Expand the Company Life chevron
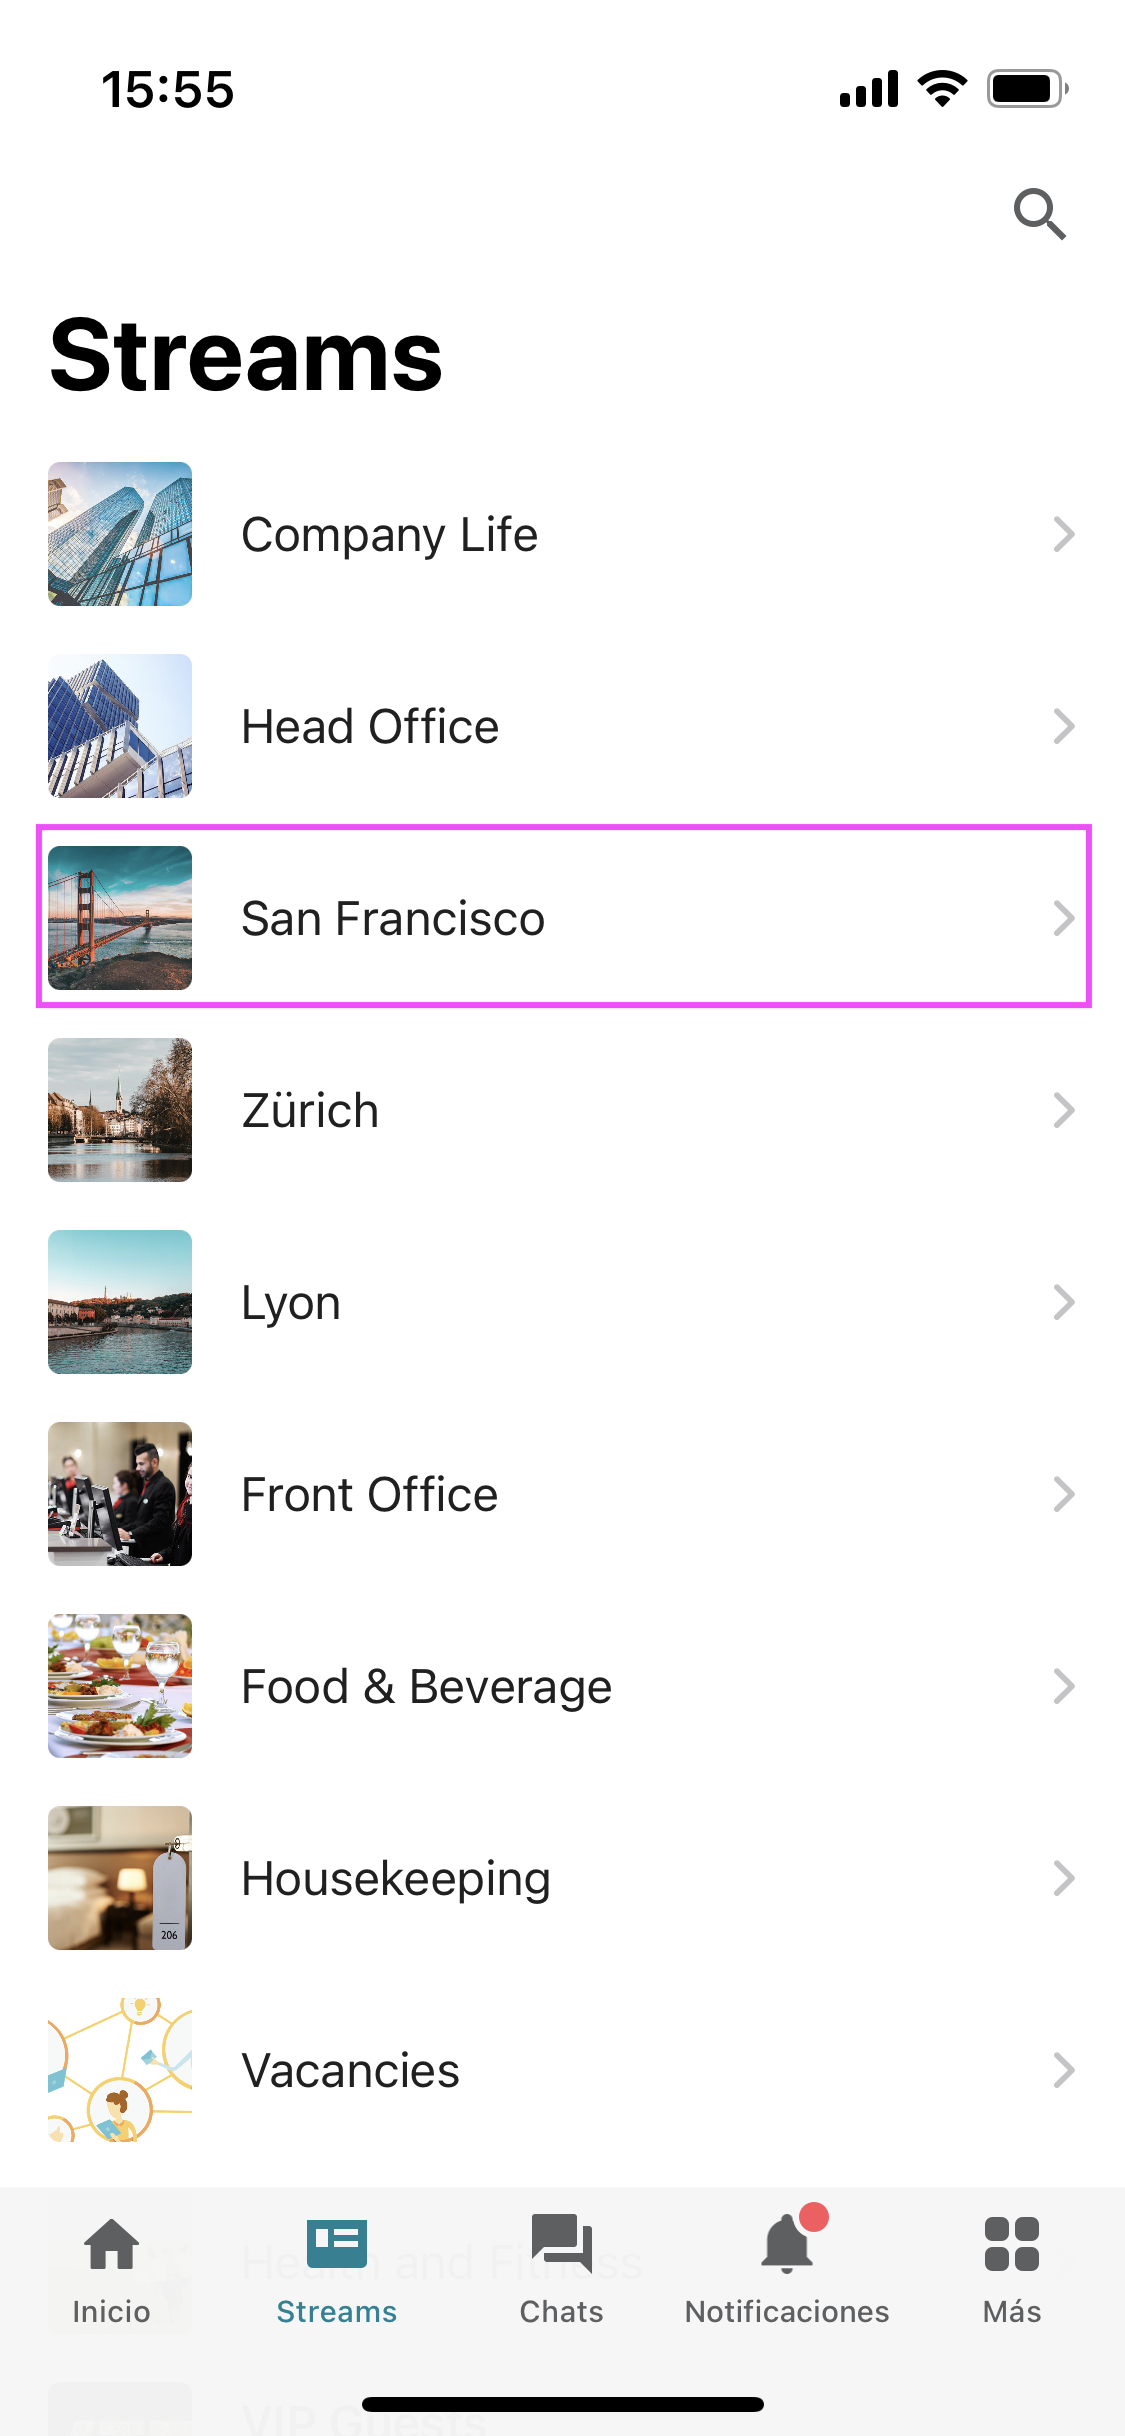 (1063, 534)
